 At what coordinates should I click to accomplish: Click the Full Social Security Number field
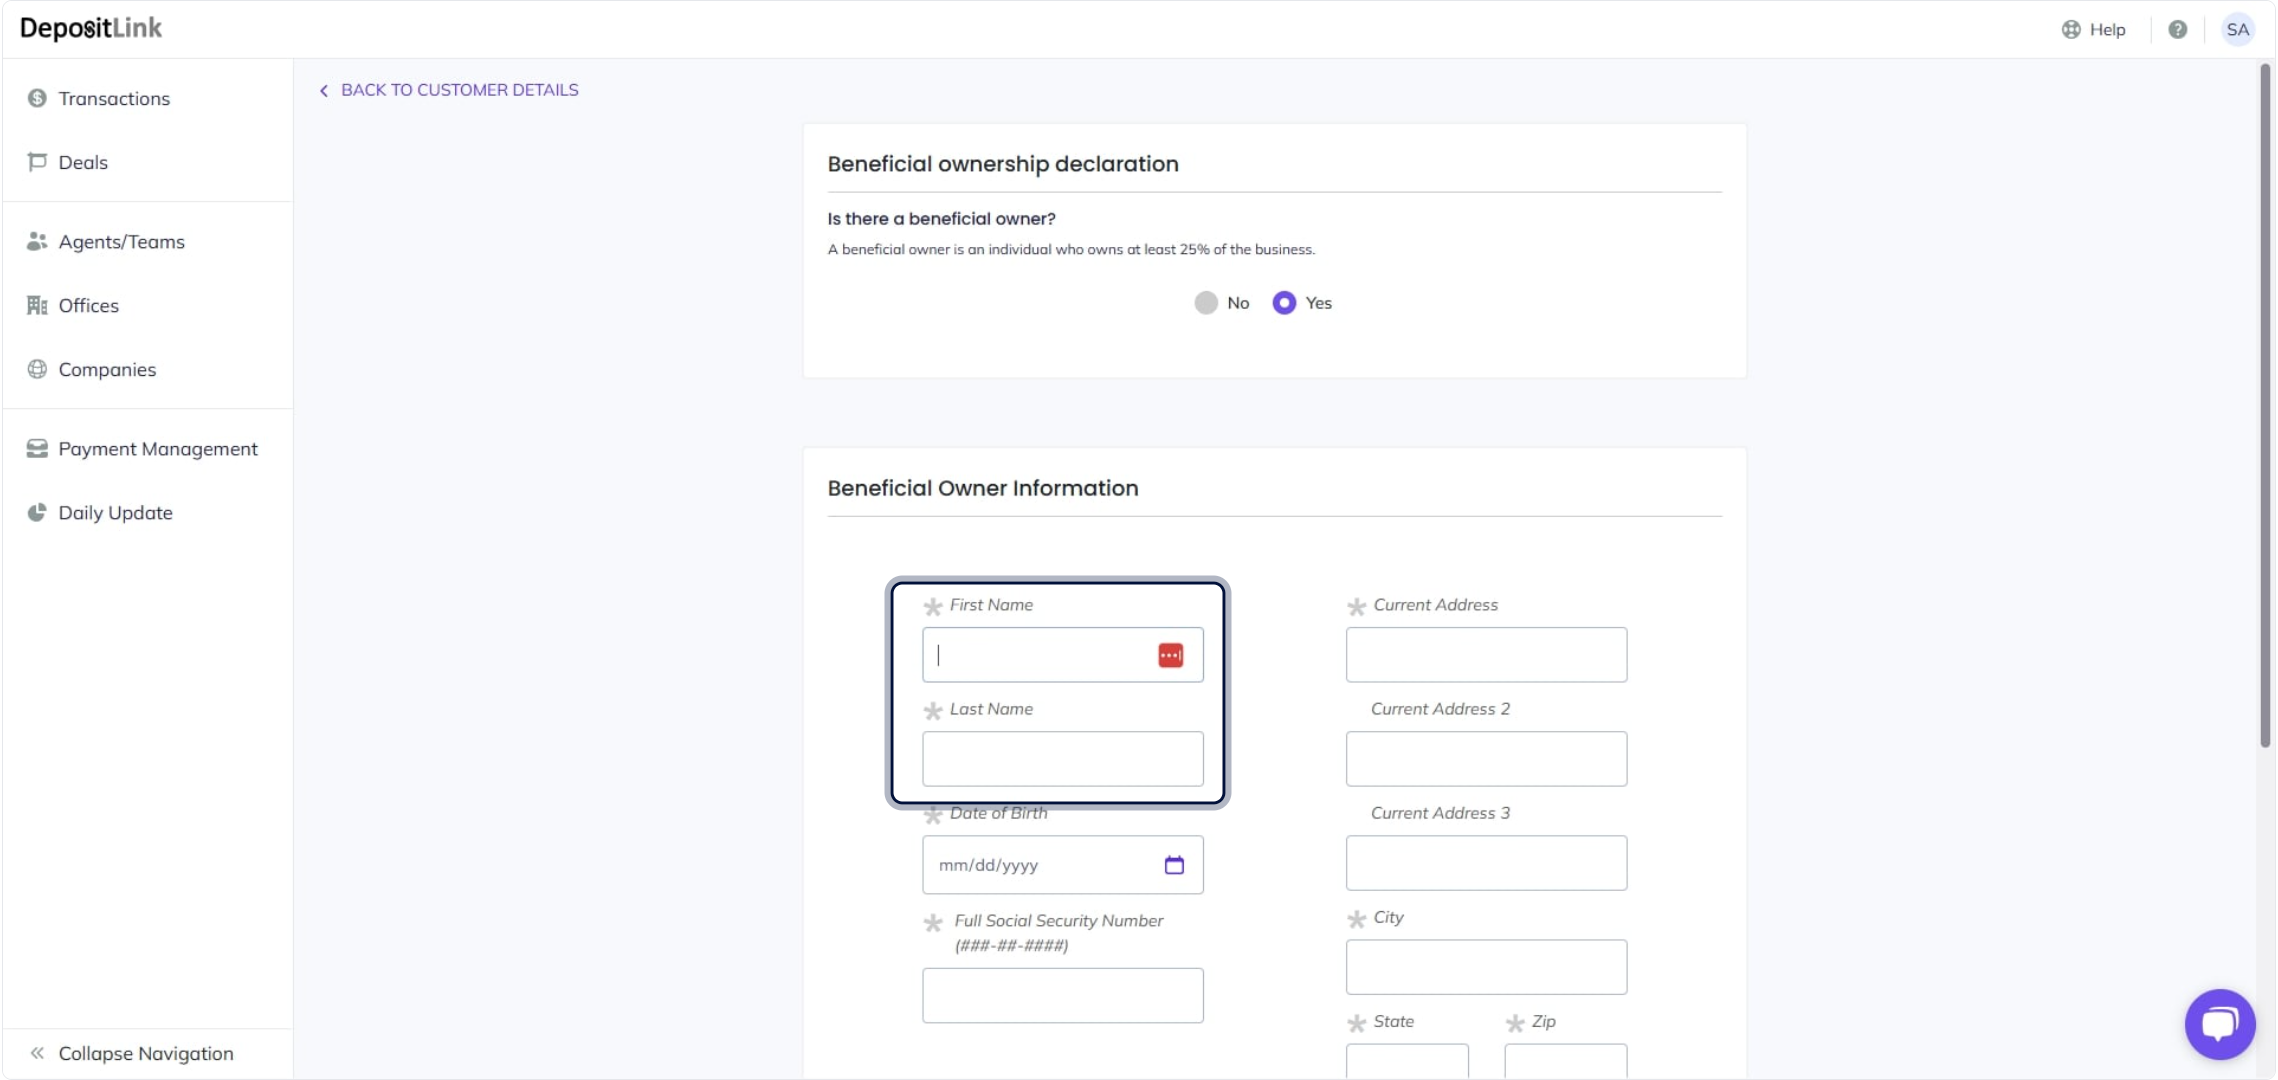1062,995
